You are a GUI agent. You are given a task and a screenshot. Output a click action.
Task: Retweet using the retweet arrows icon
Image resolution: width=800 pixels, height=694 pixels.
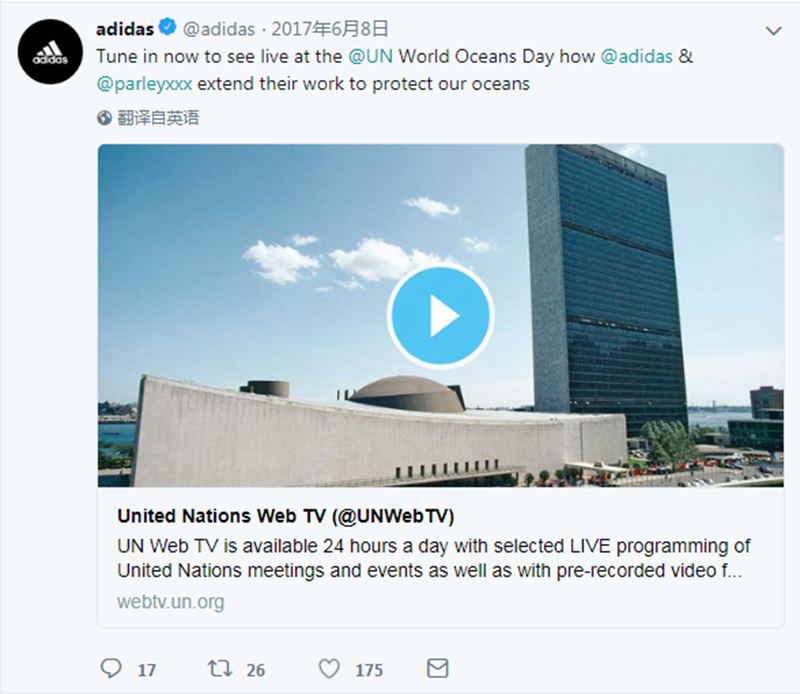(220, 668)
